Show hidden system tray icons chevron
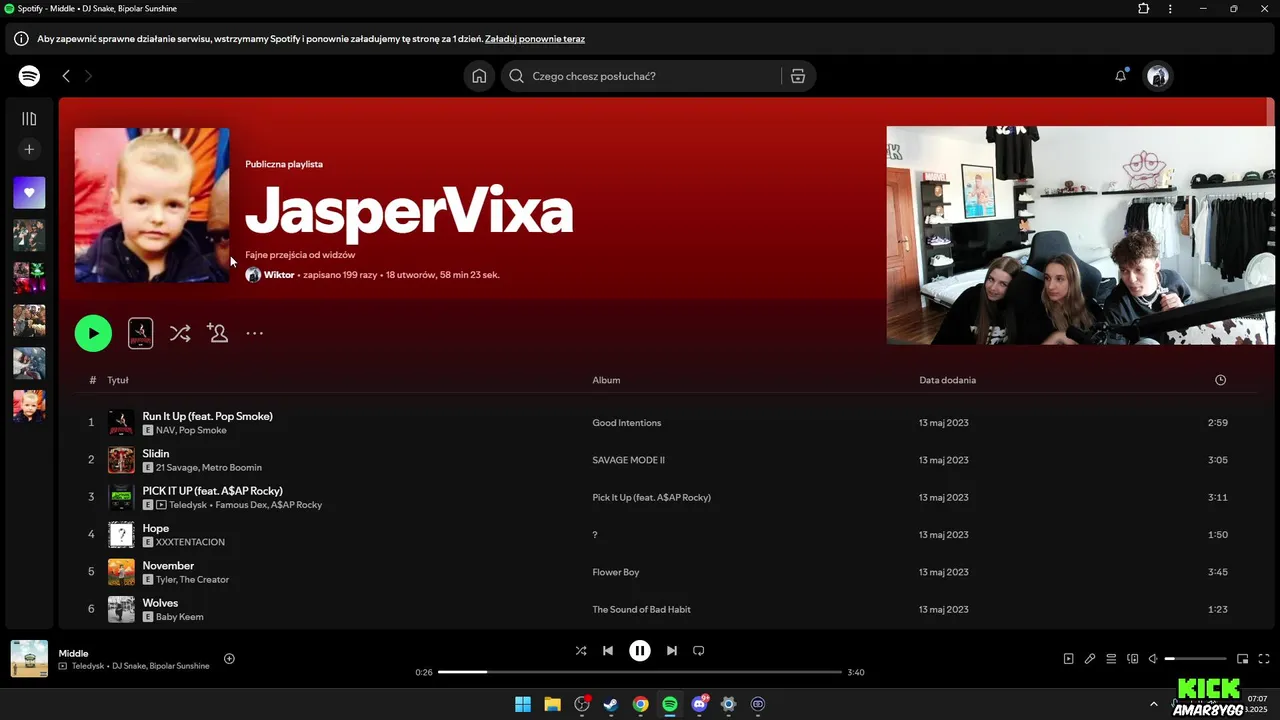The height and width of the screenshot is (720, 1280). coord(1153,704)
